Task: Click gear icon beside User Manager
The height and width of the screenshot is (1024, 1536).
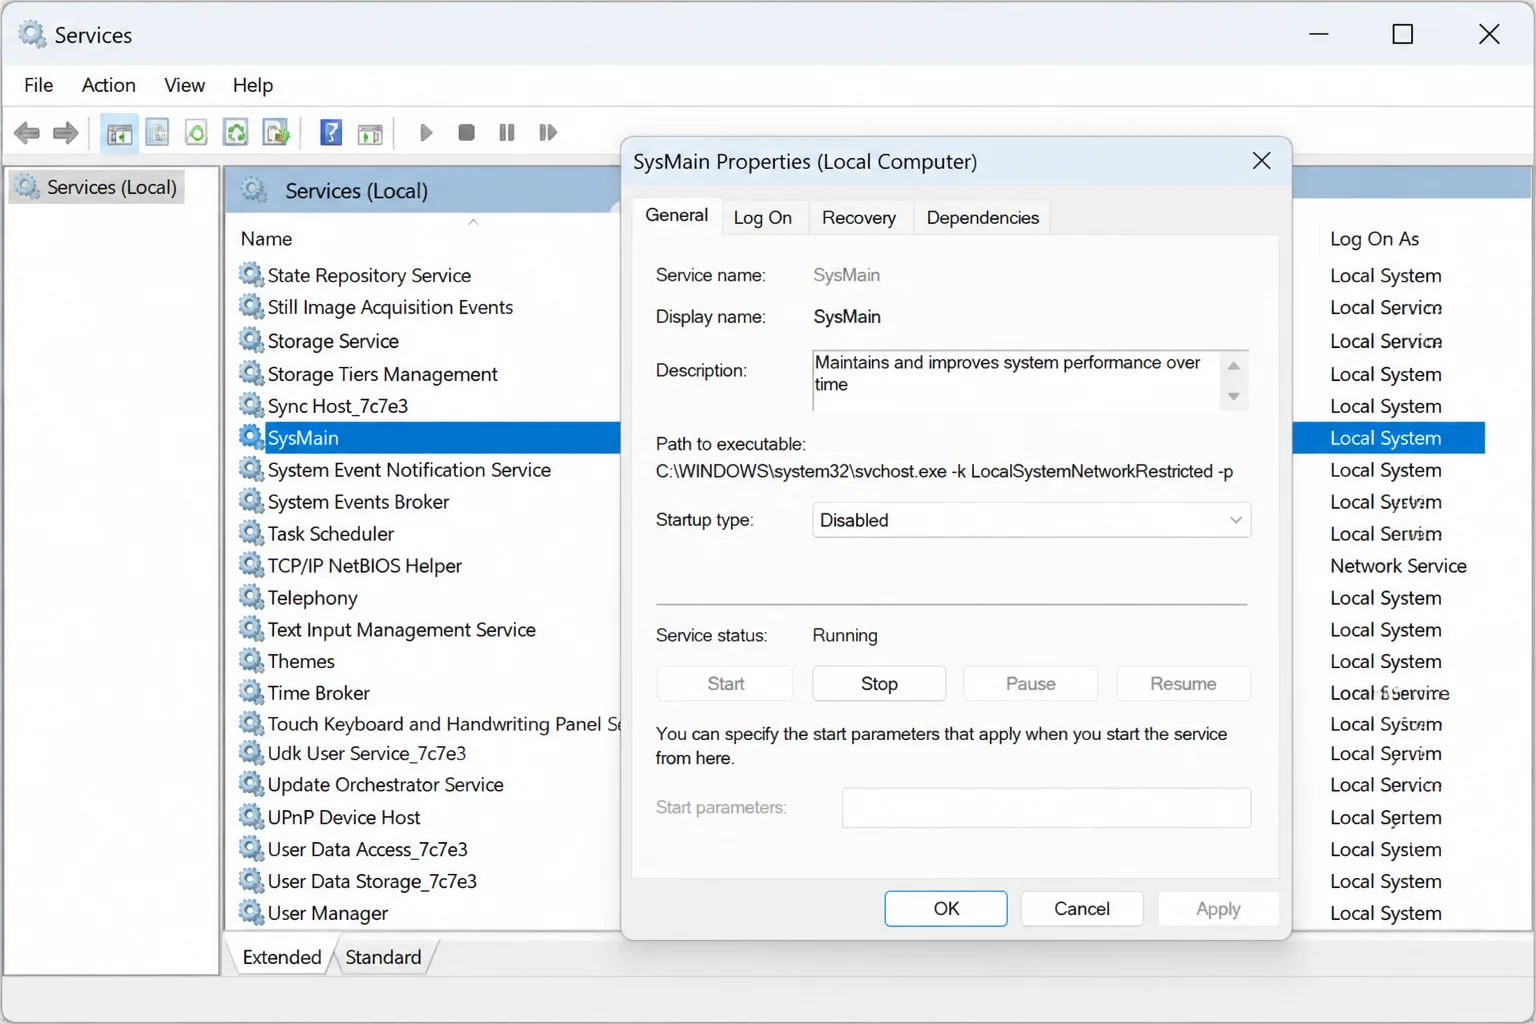Action: pos(251,912)
